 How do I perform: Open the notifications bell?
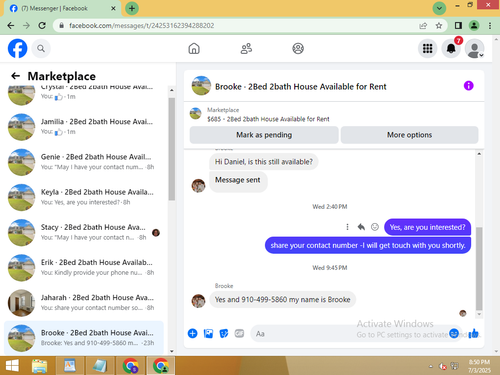tap(451, 49)
